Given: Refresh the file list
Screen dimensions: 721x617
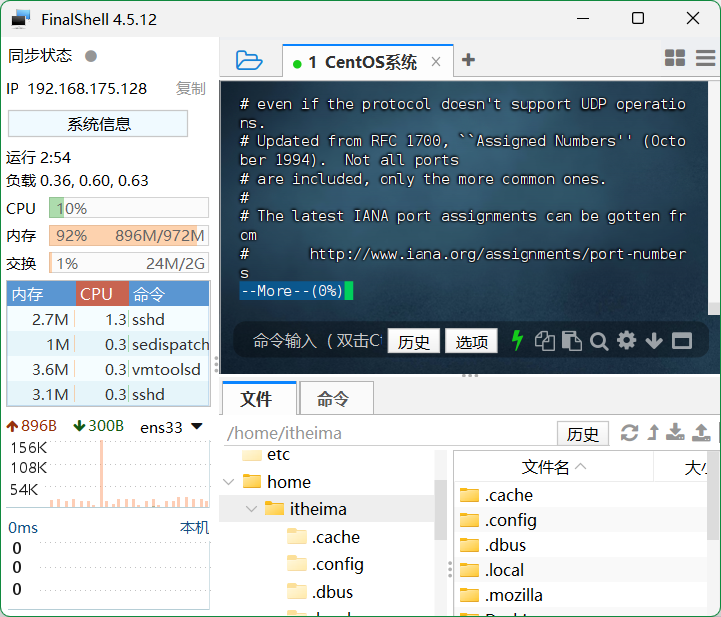Looking at the screenshot, I should pyautogui.click(x=629, y=433).
